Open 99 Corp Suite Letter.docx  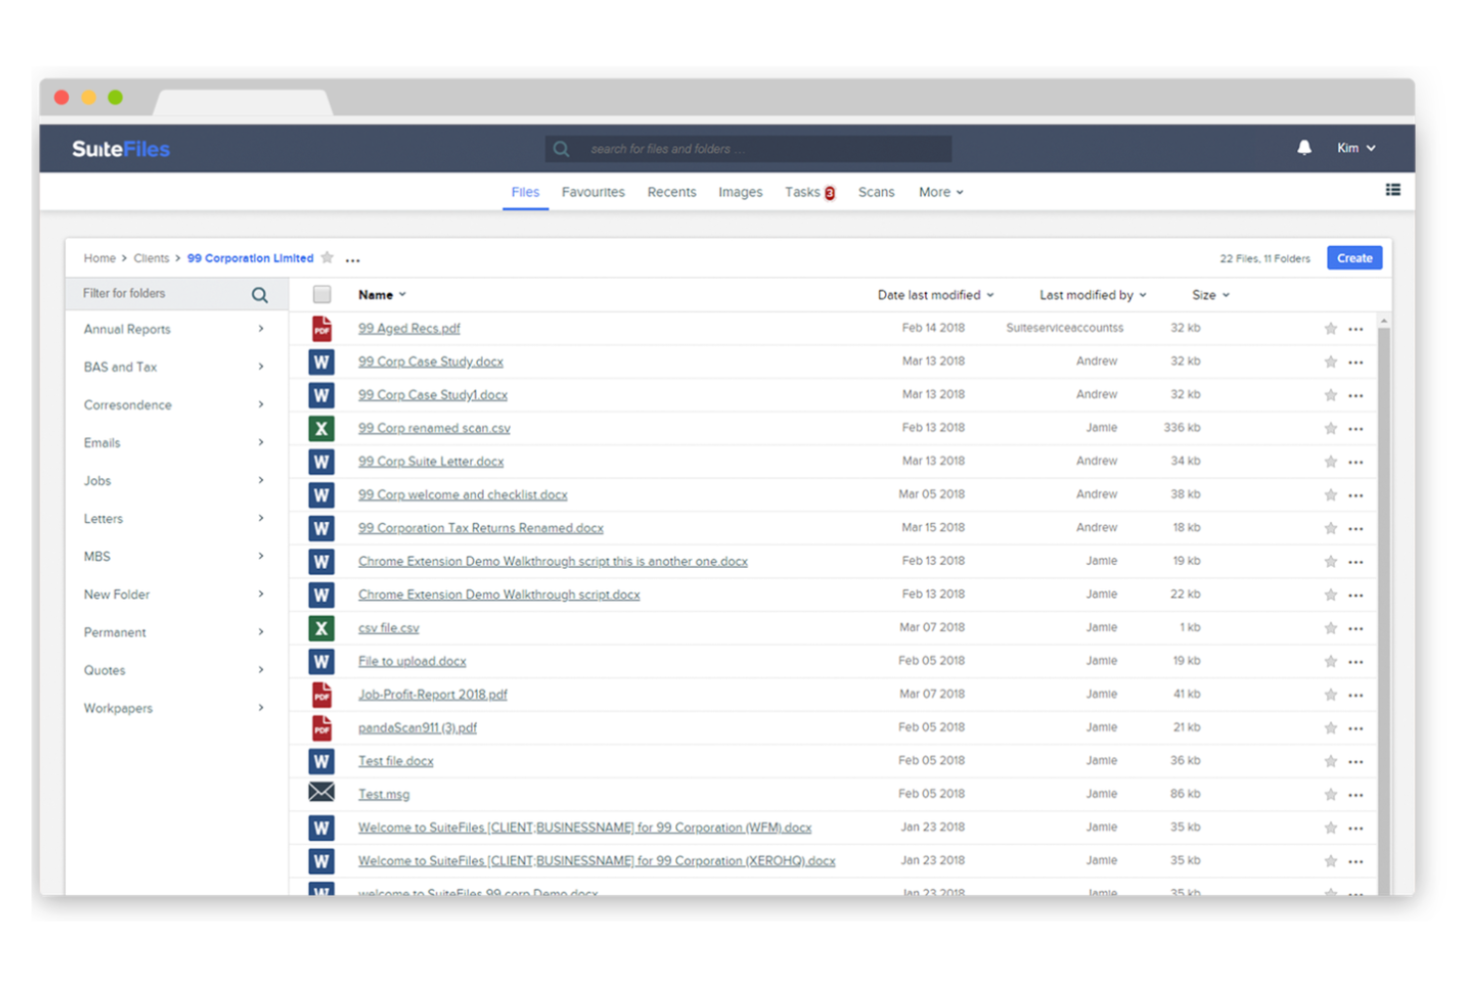point(430,461)
